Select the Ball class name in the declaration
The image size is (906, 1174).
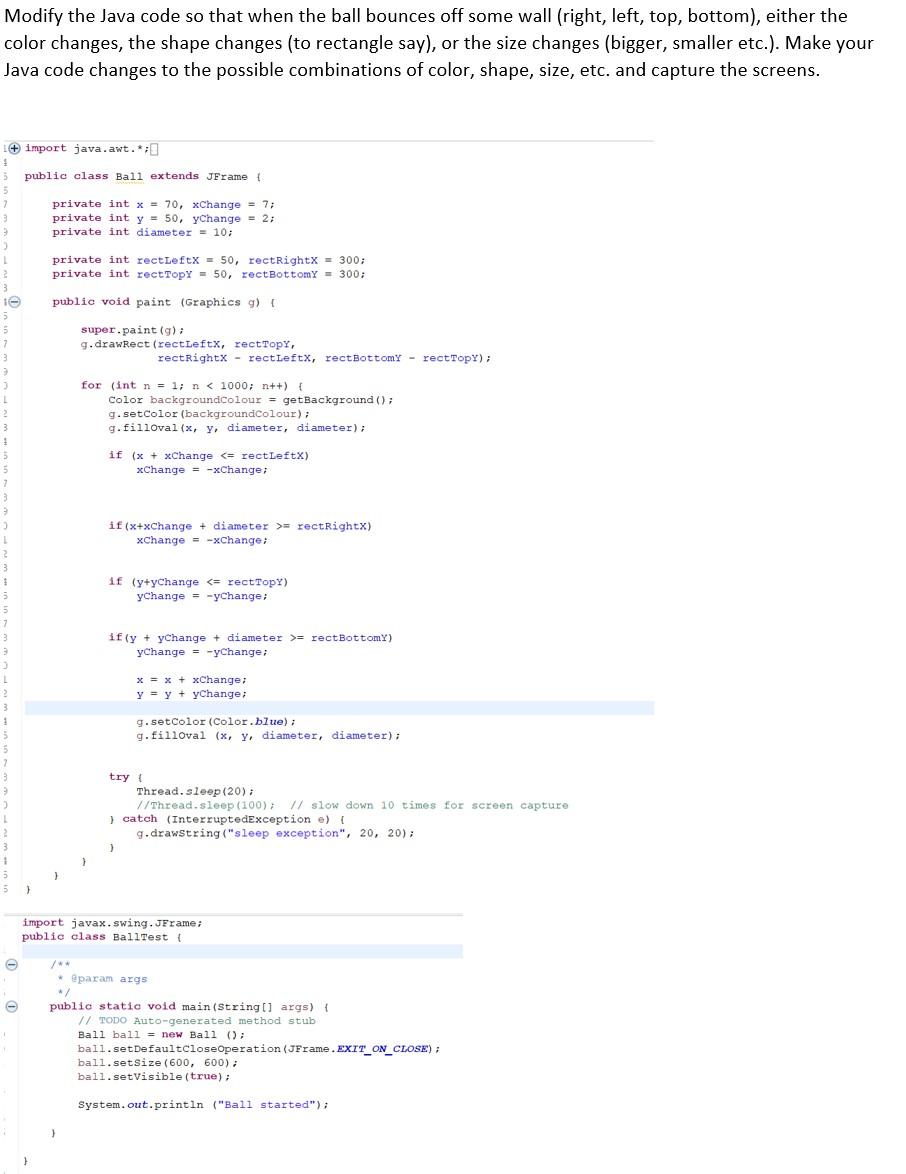(127, 175)
